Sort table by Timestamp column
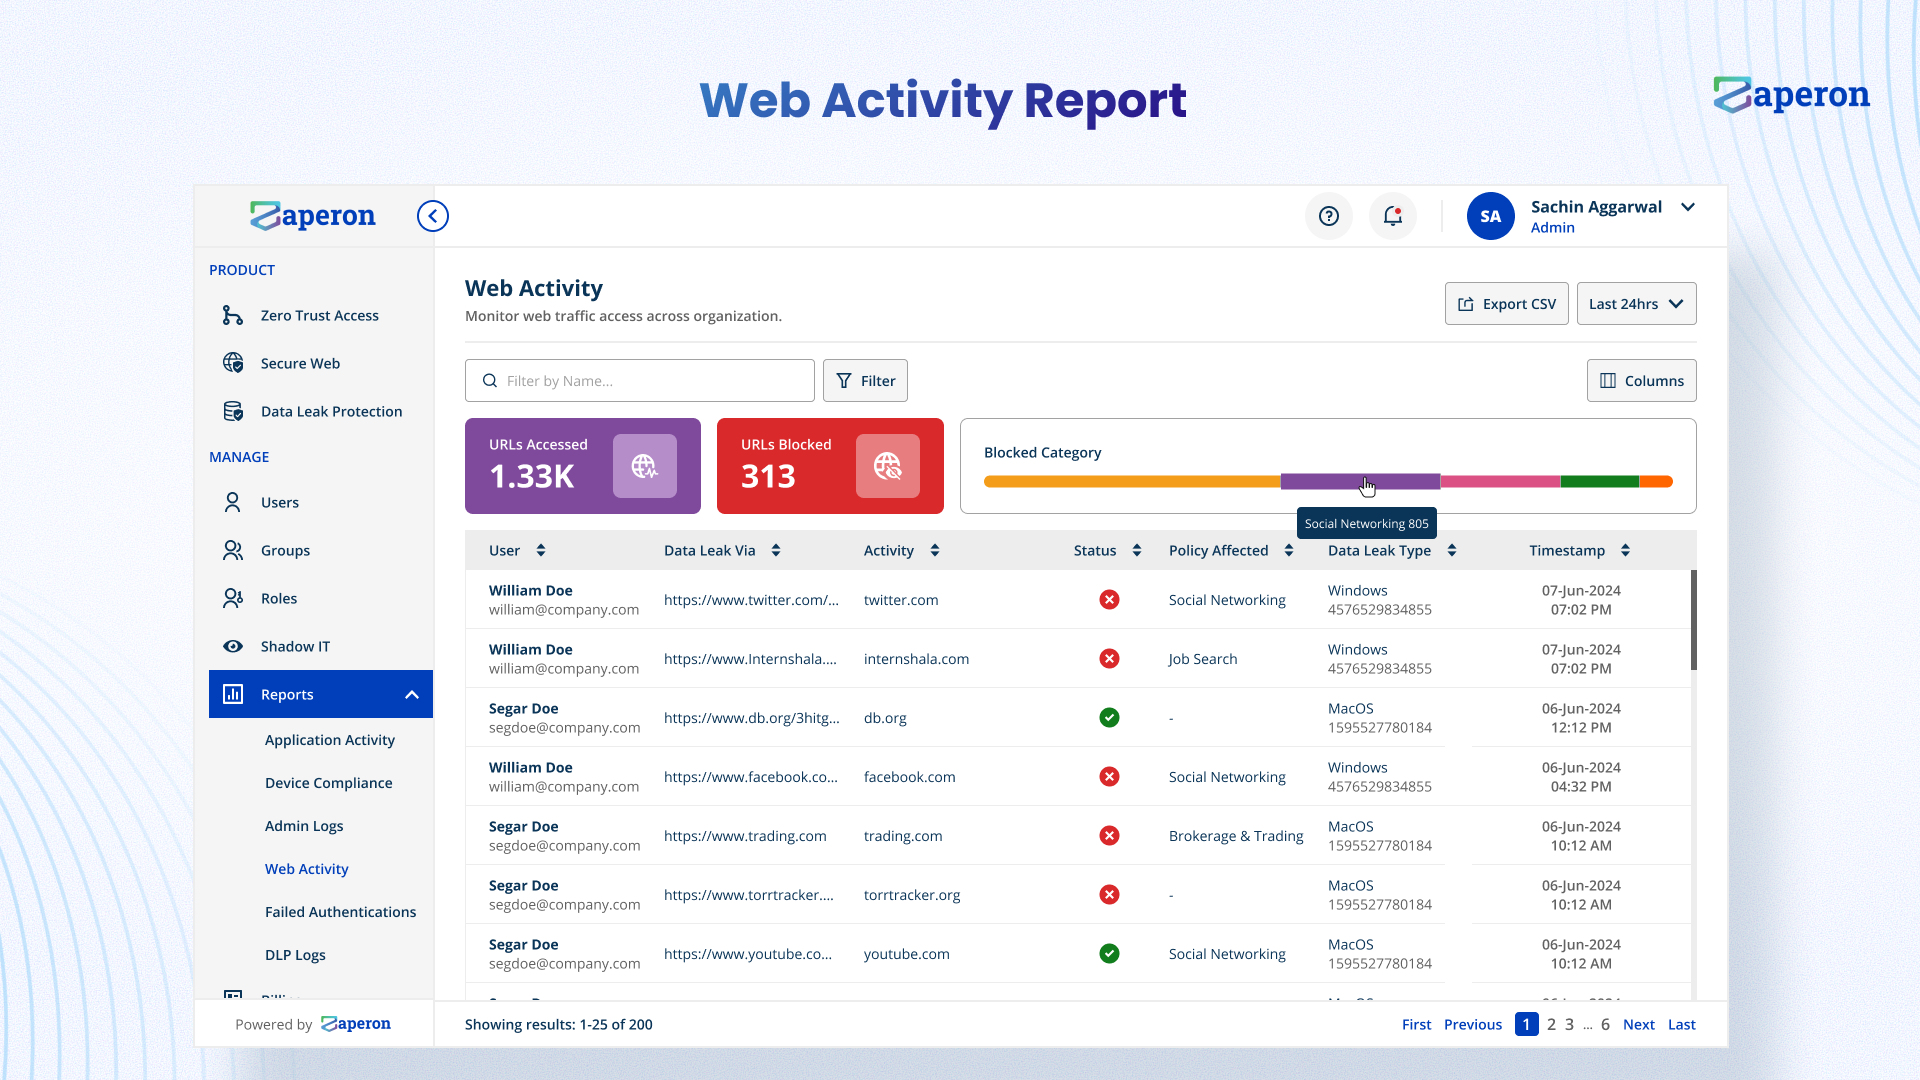 (1625, 550)
